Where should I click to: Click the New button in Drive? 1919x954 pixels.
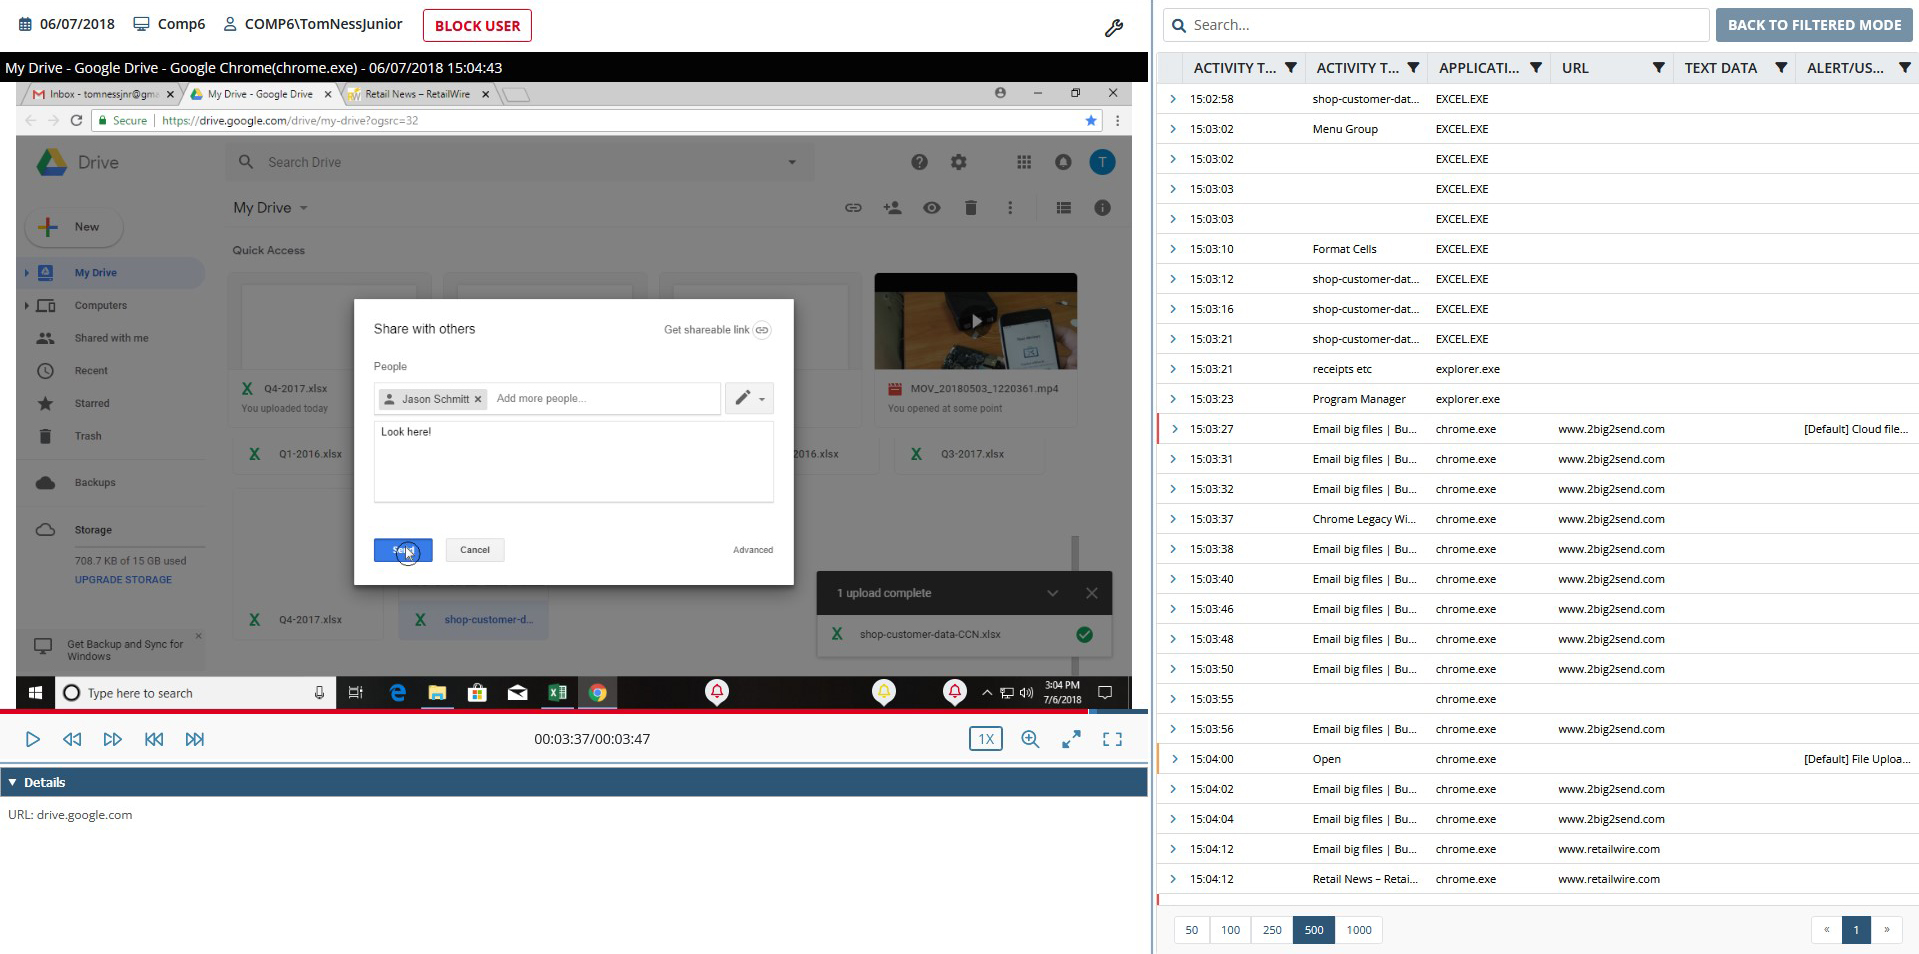(74, 227)
